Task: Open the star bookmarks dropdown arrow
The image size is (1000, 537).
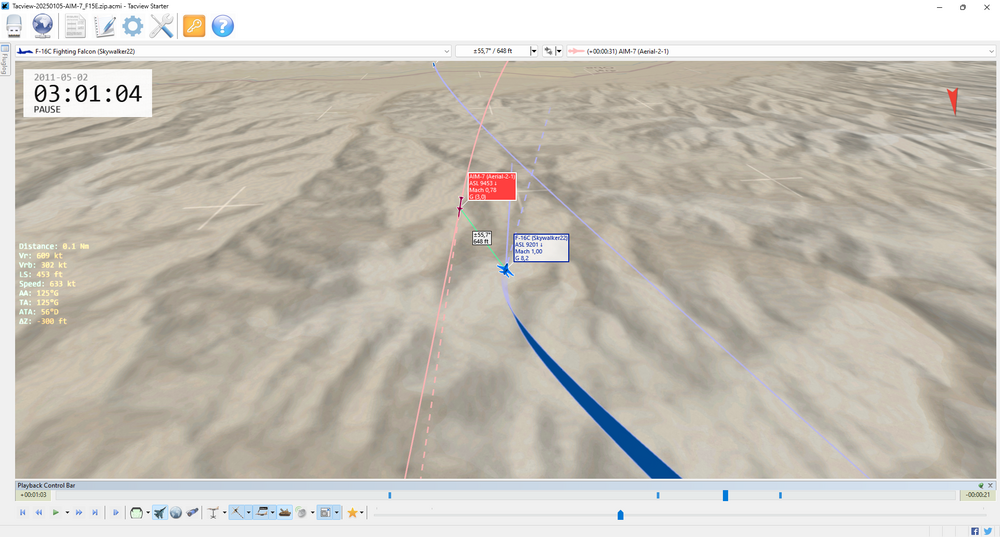Action: point(362,512)
